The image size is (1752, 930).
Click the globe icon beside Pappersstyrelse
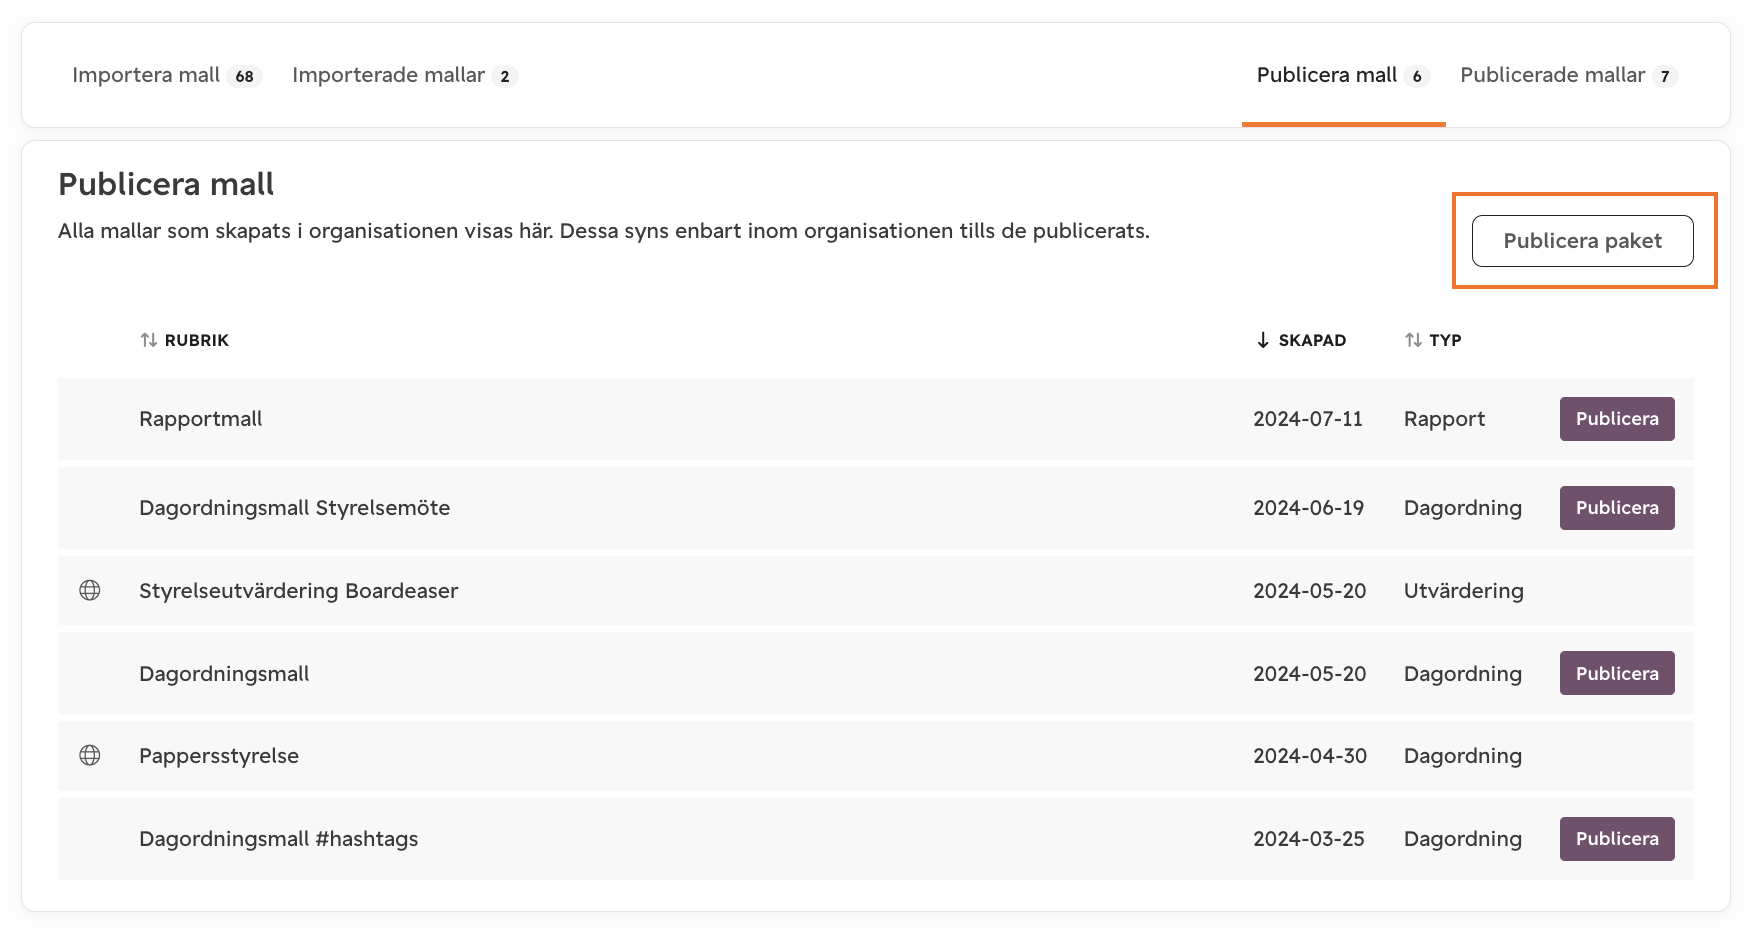coord(90,755)
